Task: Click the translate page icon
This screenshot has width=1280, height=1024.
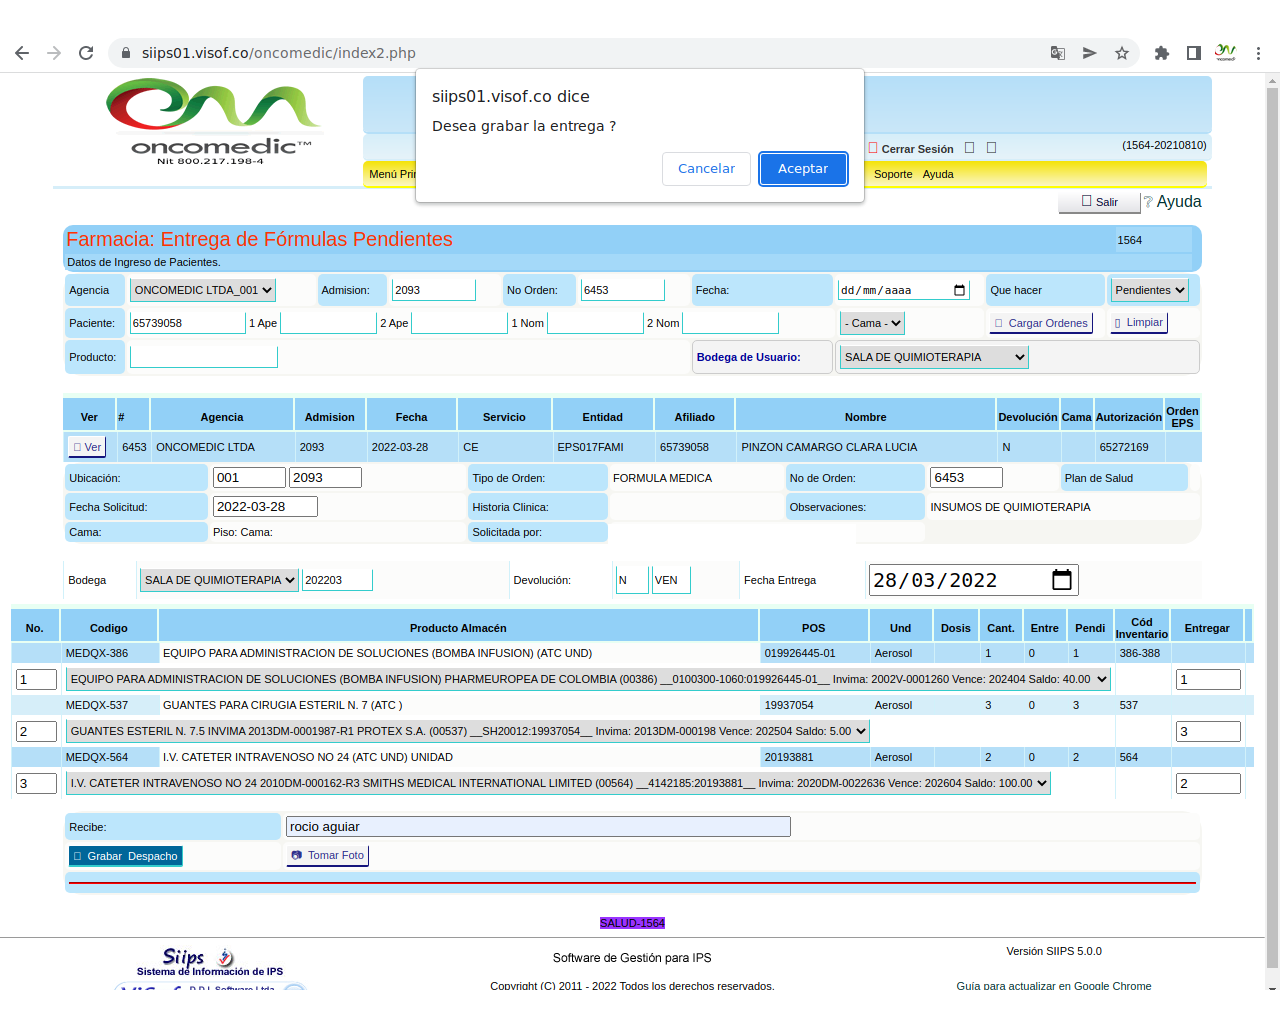Action: pos(1057,53)
